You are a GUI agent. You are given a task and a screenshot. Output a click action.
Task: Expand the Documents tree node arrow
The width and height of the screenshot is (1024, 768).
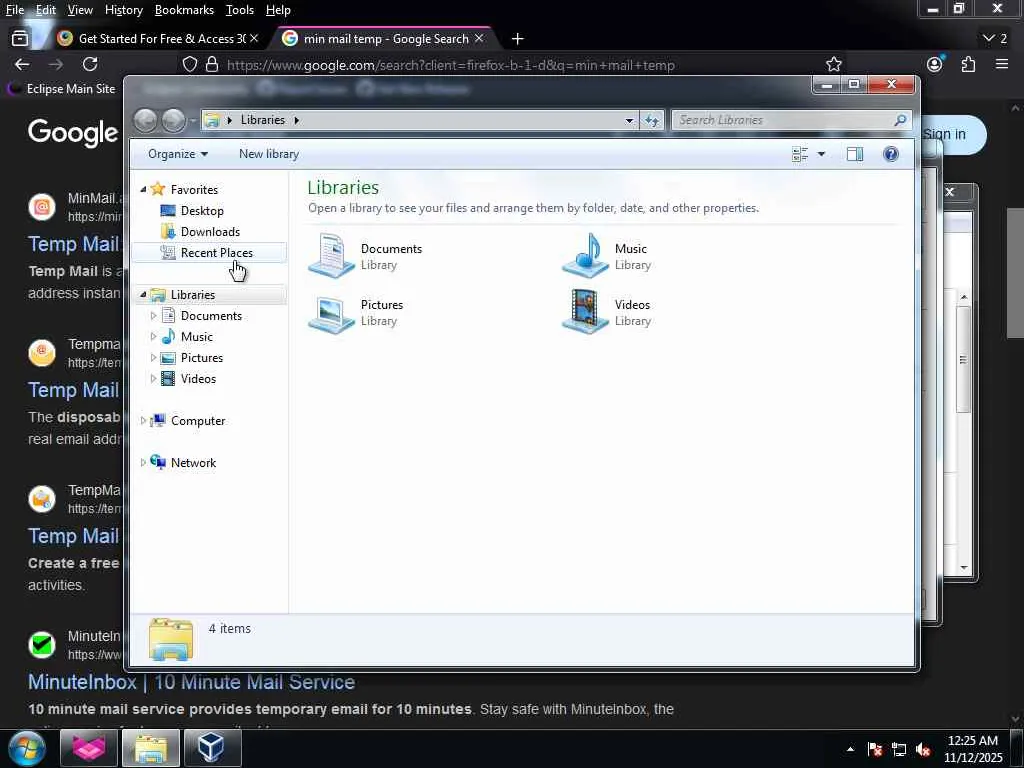click(153, 315)
